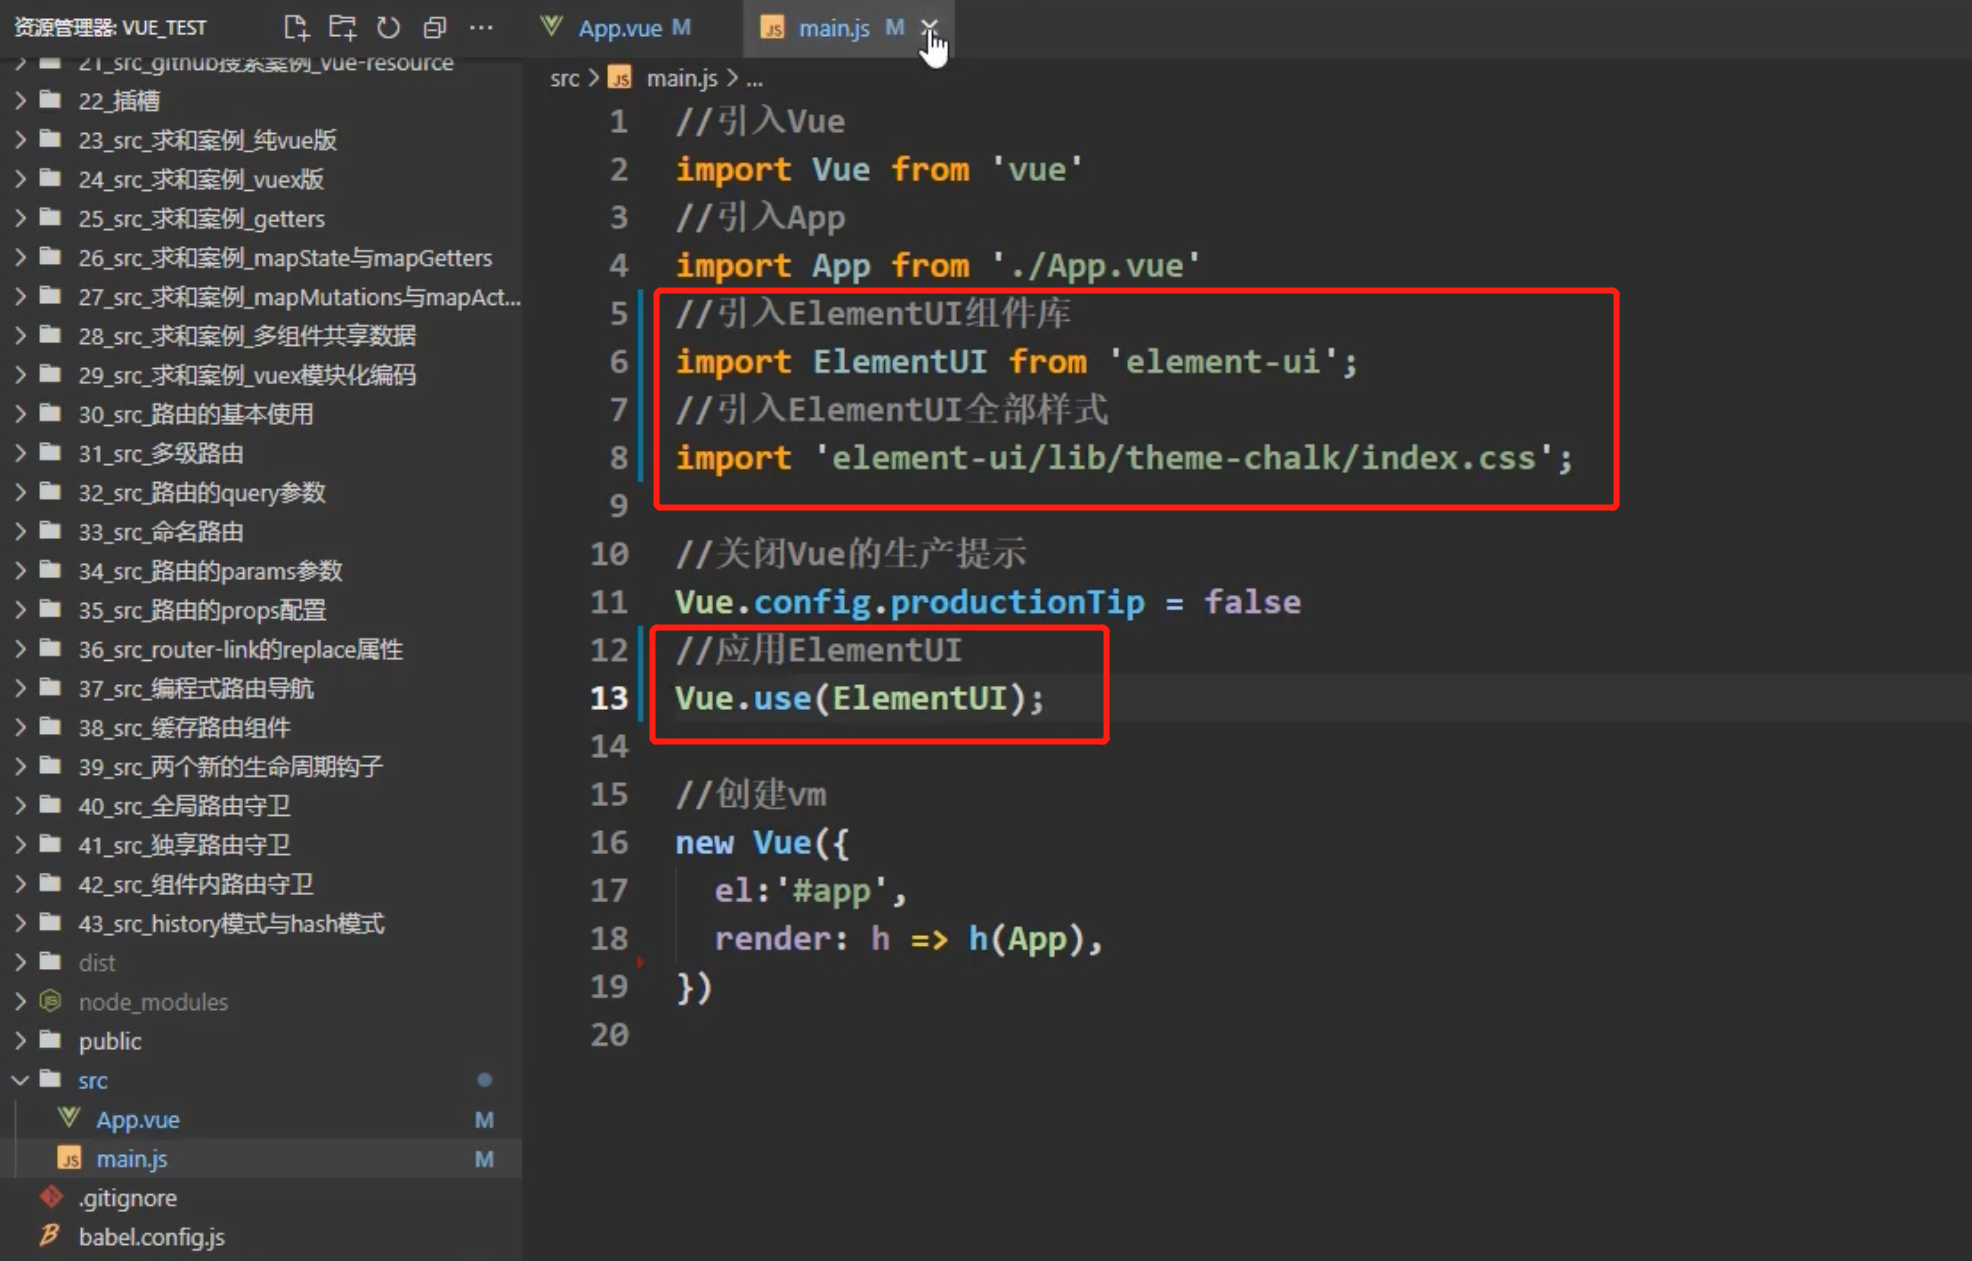Close the main.js editor tab
The width and height of the screenshot is (1972, 1261).
pos(930,27)
